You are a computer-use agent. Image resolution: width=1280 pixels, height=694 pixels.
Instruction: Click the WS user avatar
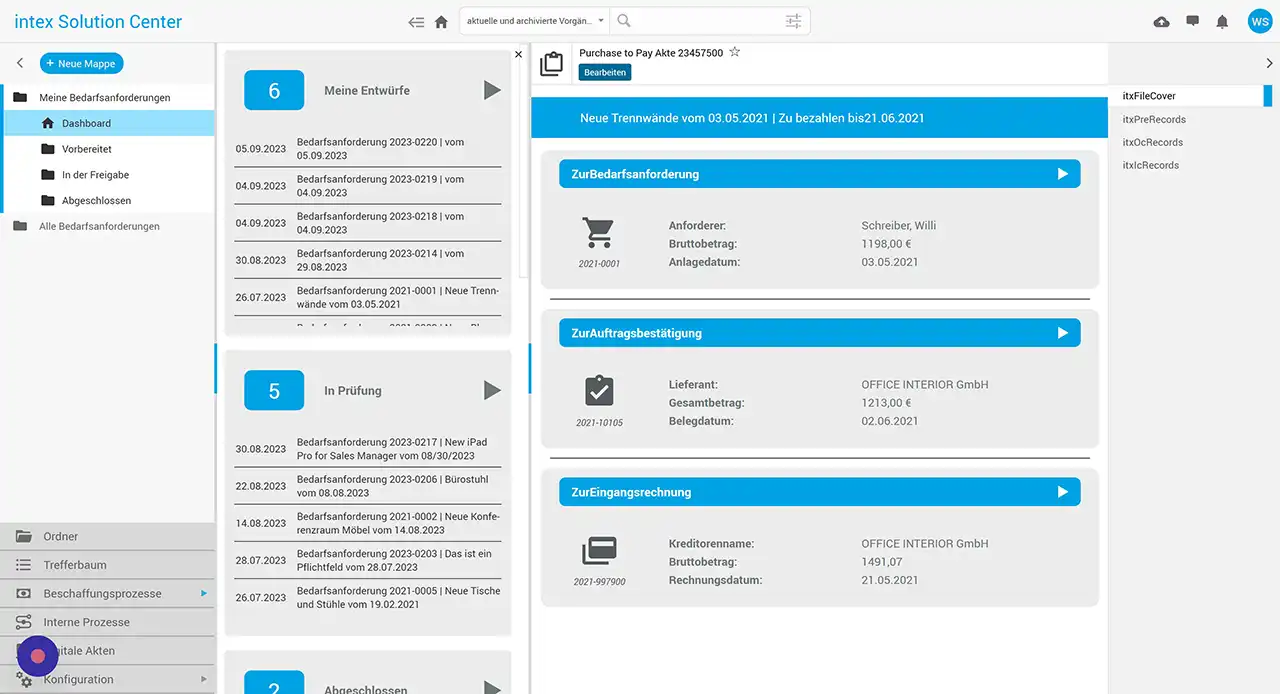1259,22
